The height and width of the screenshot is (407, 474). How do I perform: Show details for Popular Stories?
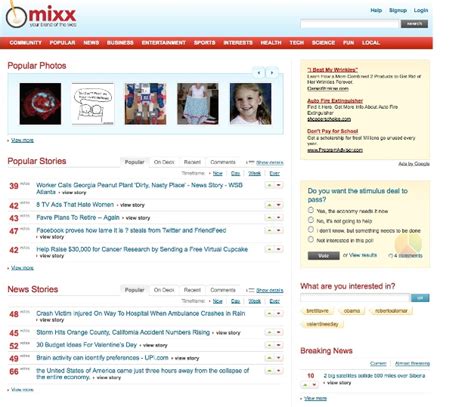(x=269, y=162)
